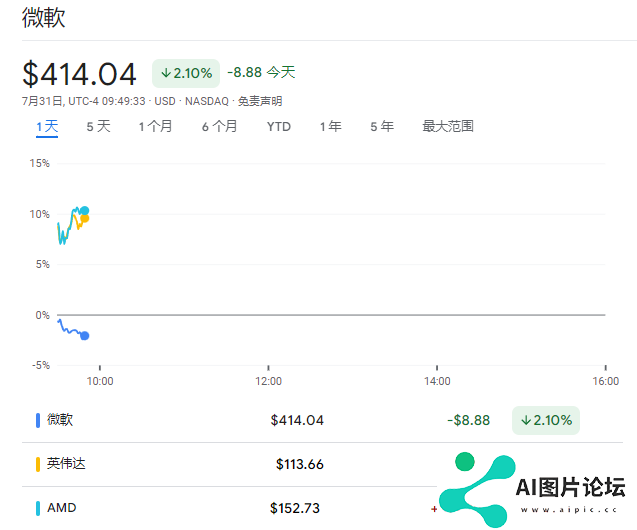The image size is (637, 530).
Task: Select the YTD range tab
Action: [279, 127]
